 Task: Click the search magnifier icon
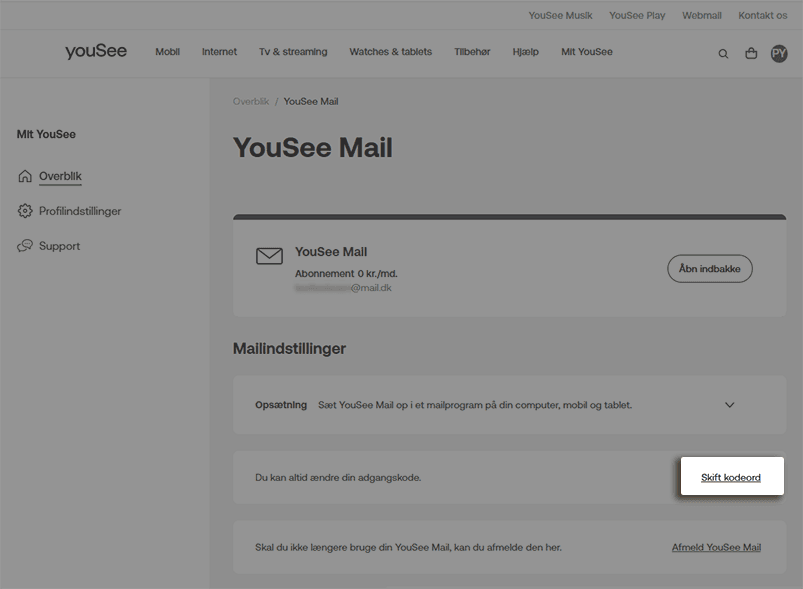(723, 54)
